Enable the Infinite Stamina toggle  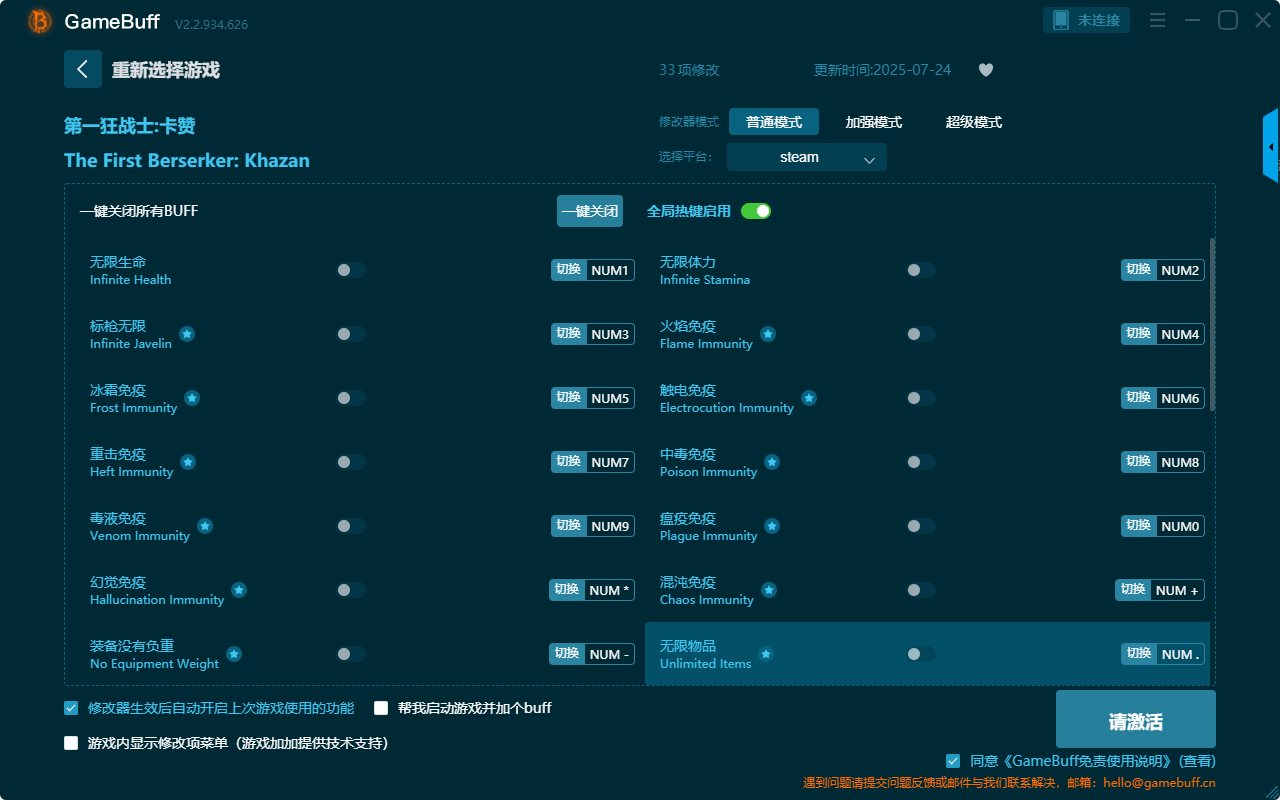pyautogui.click(x=921, y=270)
